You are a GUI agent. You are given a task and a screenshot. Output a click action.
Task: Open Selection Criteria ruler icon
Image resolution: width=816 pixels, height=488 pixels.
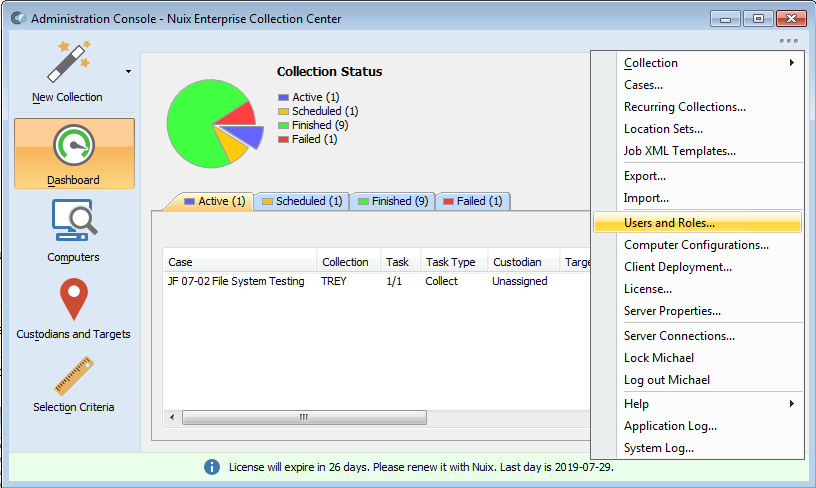[x=74, y=376]
